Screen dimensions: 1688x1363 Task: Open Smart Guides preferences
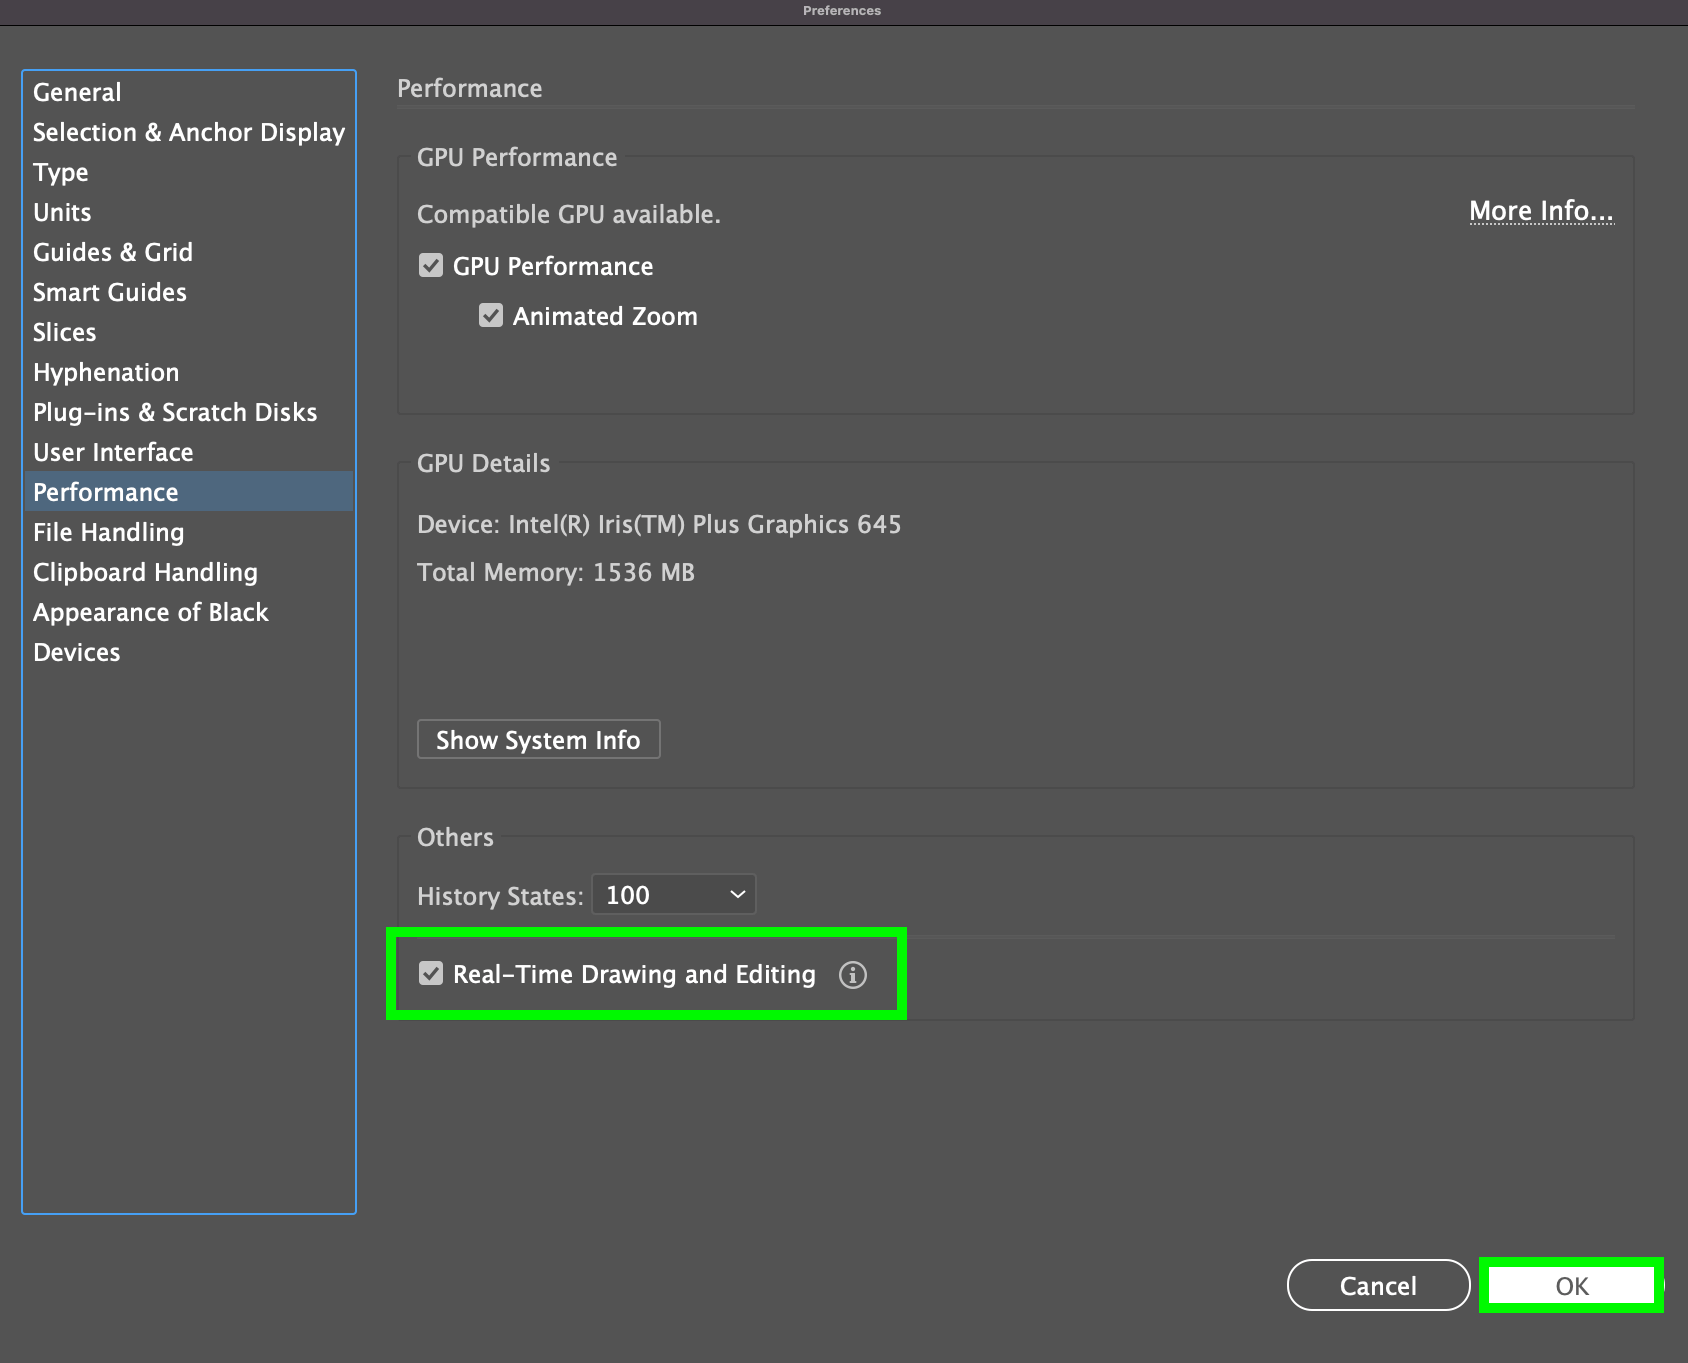(x=110, y=292)
